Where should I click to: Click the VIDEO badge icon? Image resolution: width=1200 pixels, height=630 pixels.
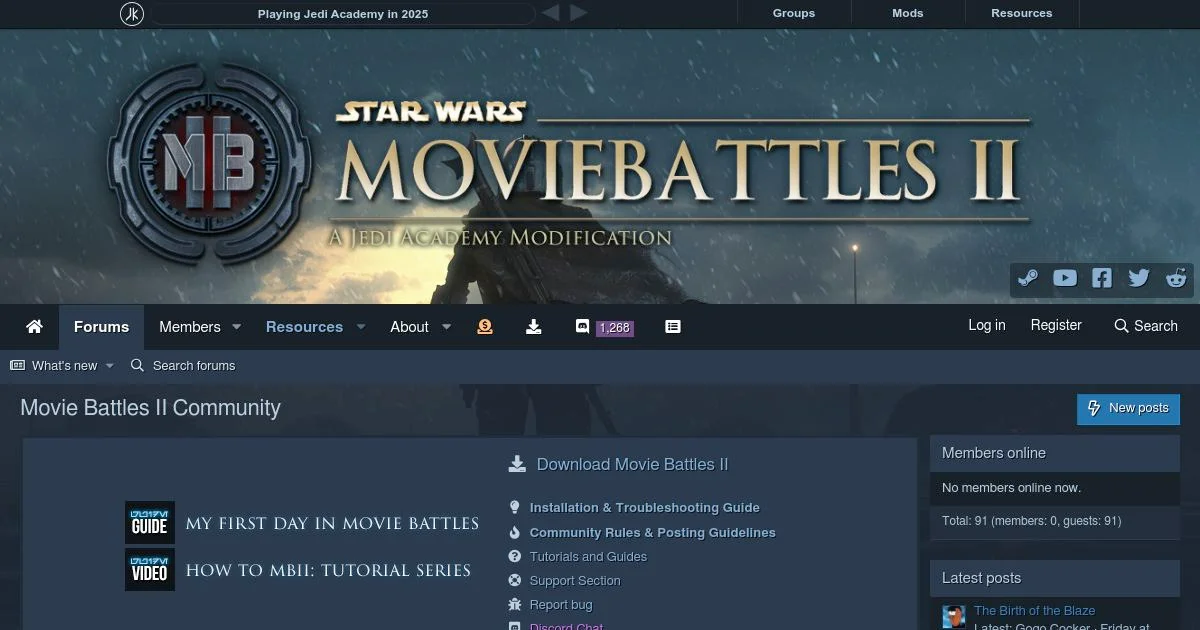click(150, 569)
